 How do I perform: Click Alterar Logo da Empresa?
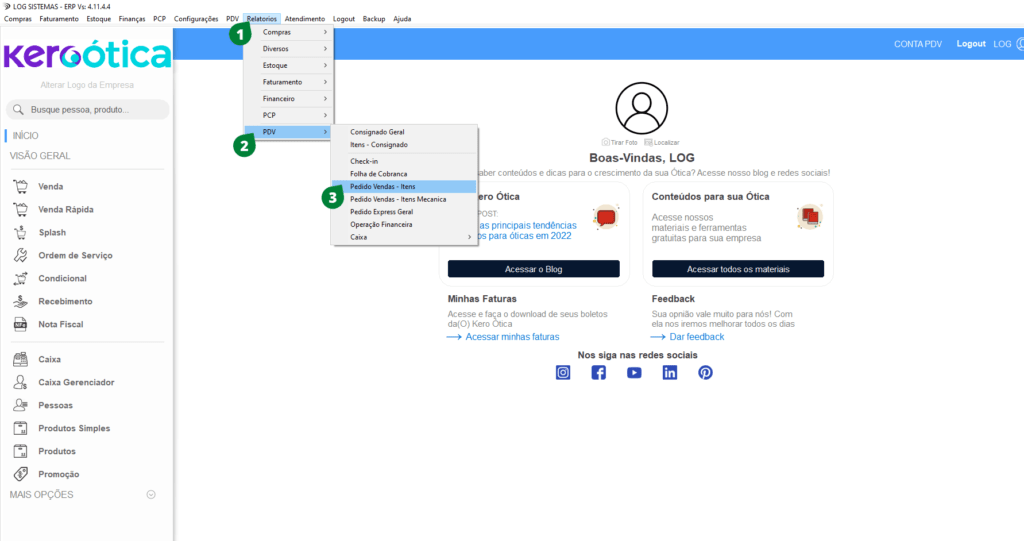tap(87, 85)
